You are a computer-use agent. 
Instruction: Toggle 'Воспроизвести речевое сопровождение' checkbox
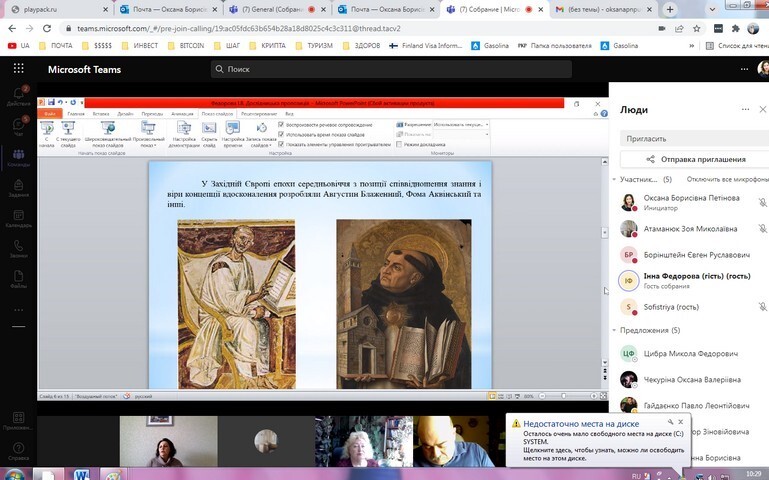[x=281, y=124]
